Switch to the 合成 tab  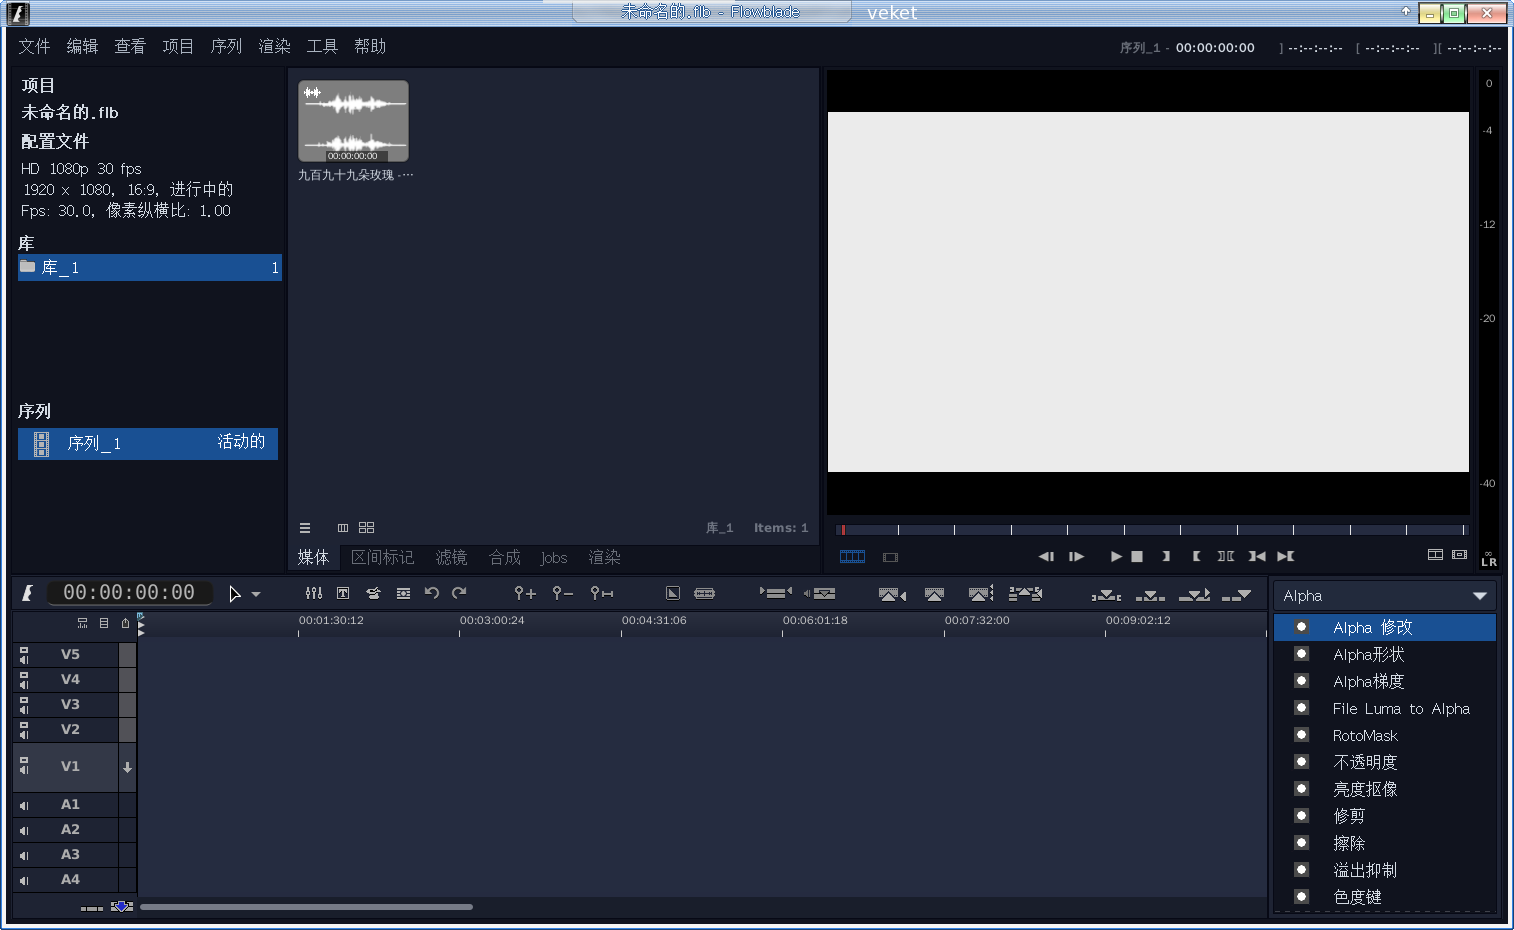pos(504,557)
